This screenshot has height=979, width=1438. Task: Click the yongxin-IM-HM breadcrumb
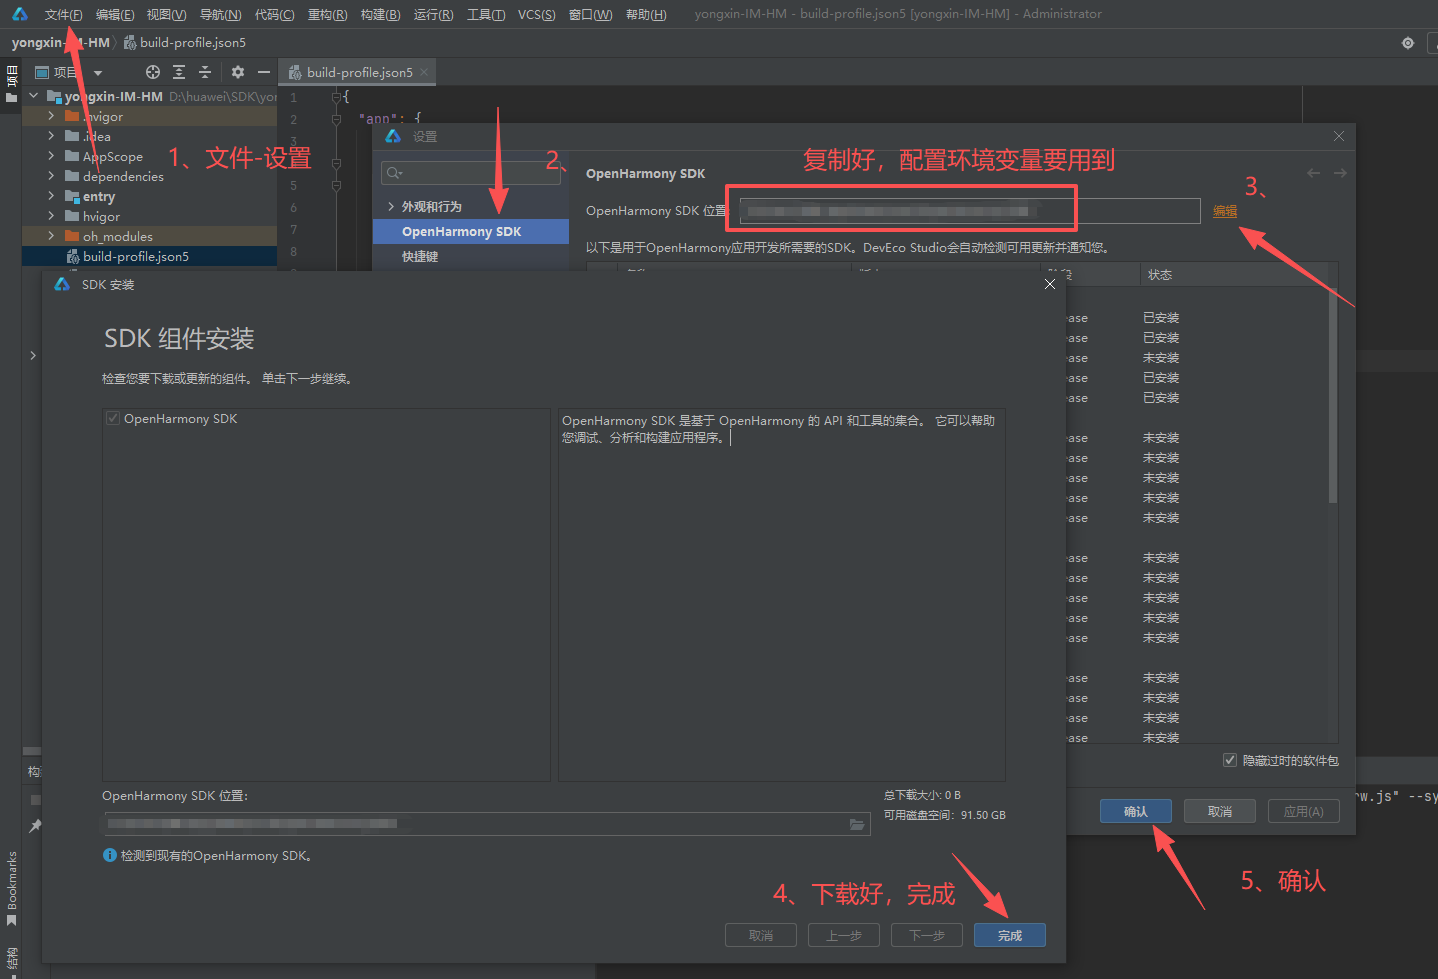60,43
